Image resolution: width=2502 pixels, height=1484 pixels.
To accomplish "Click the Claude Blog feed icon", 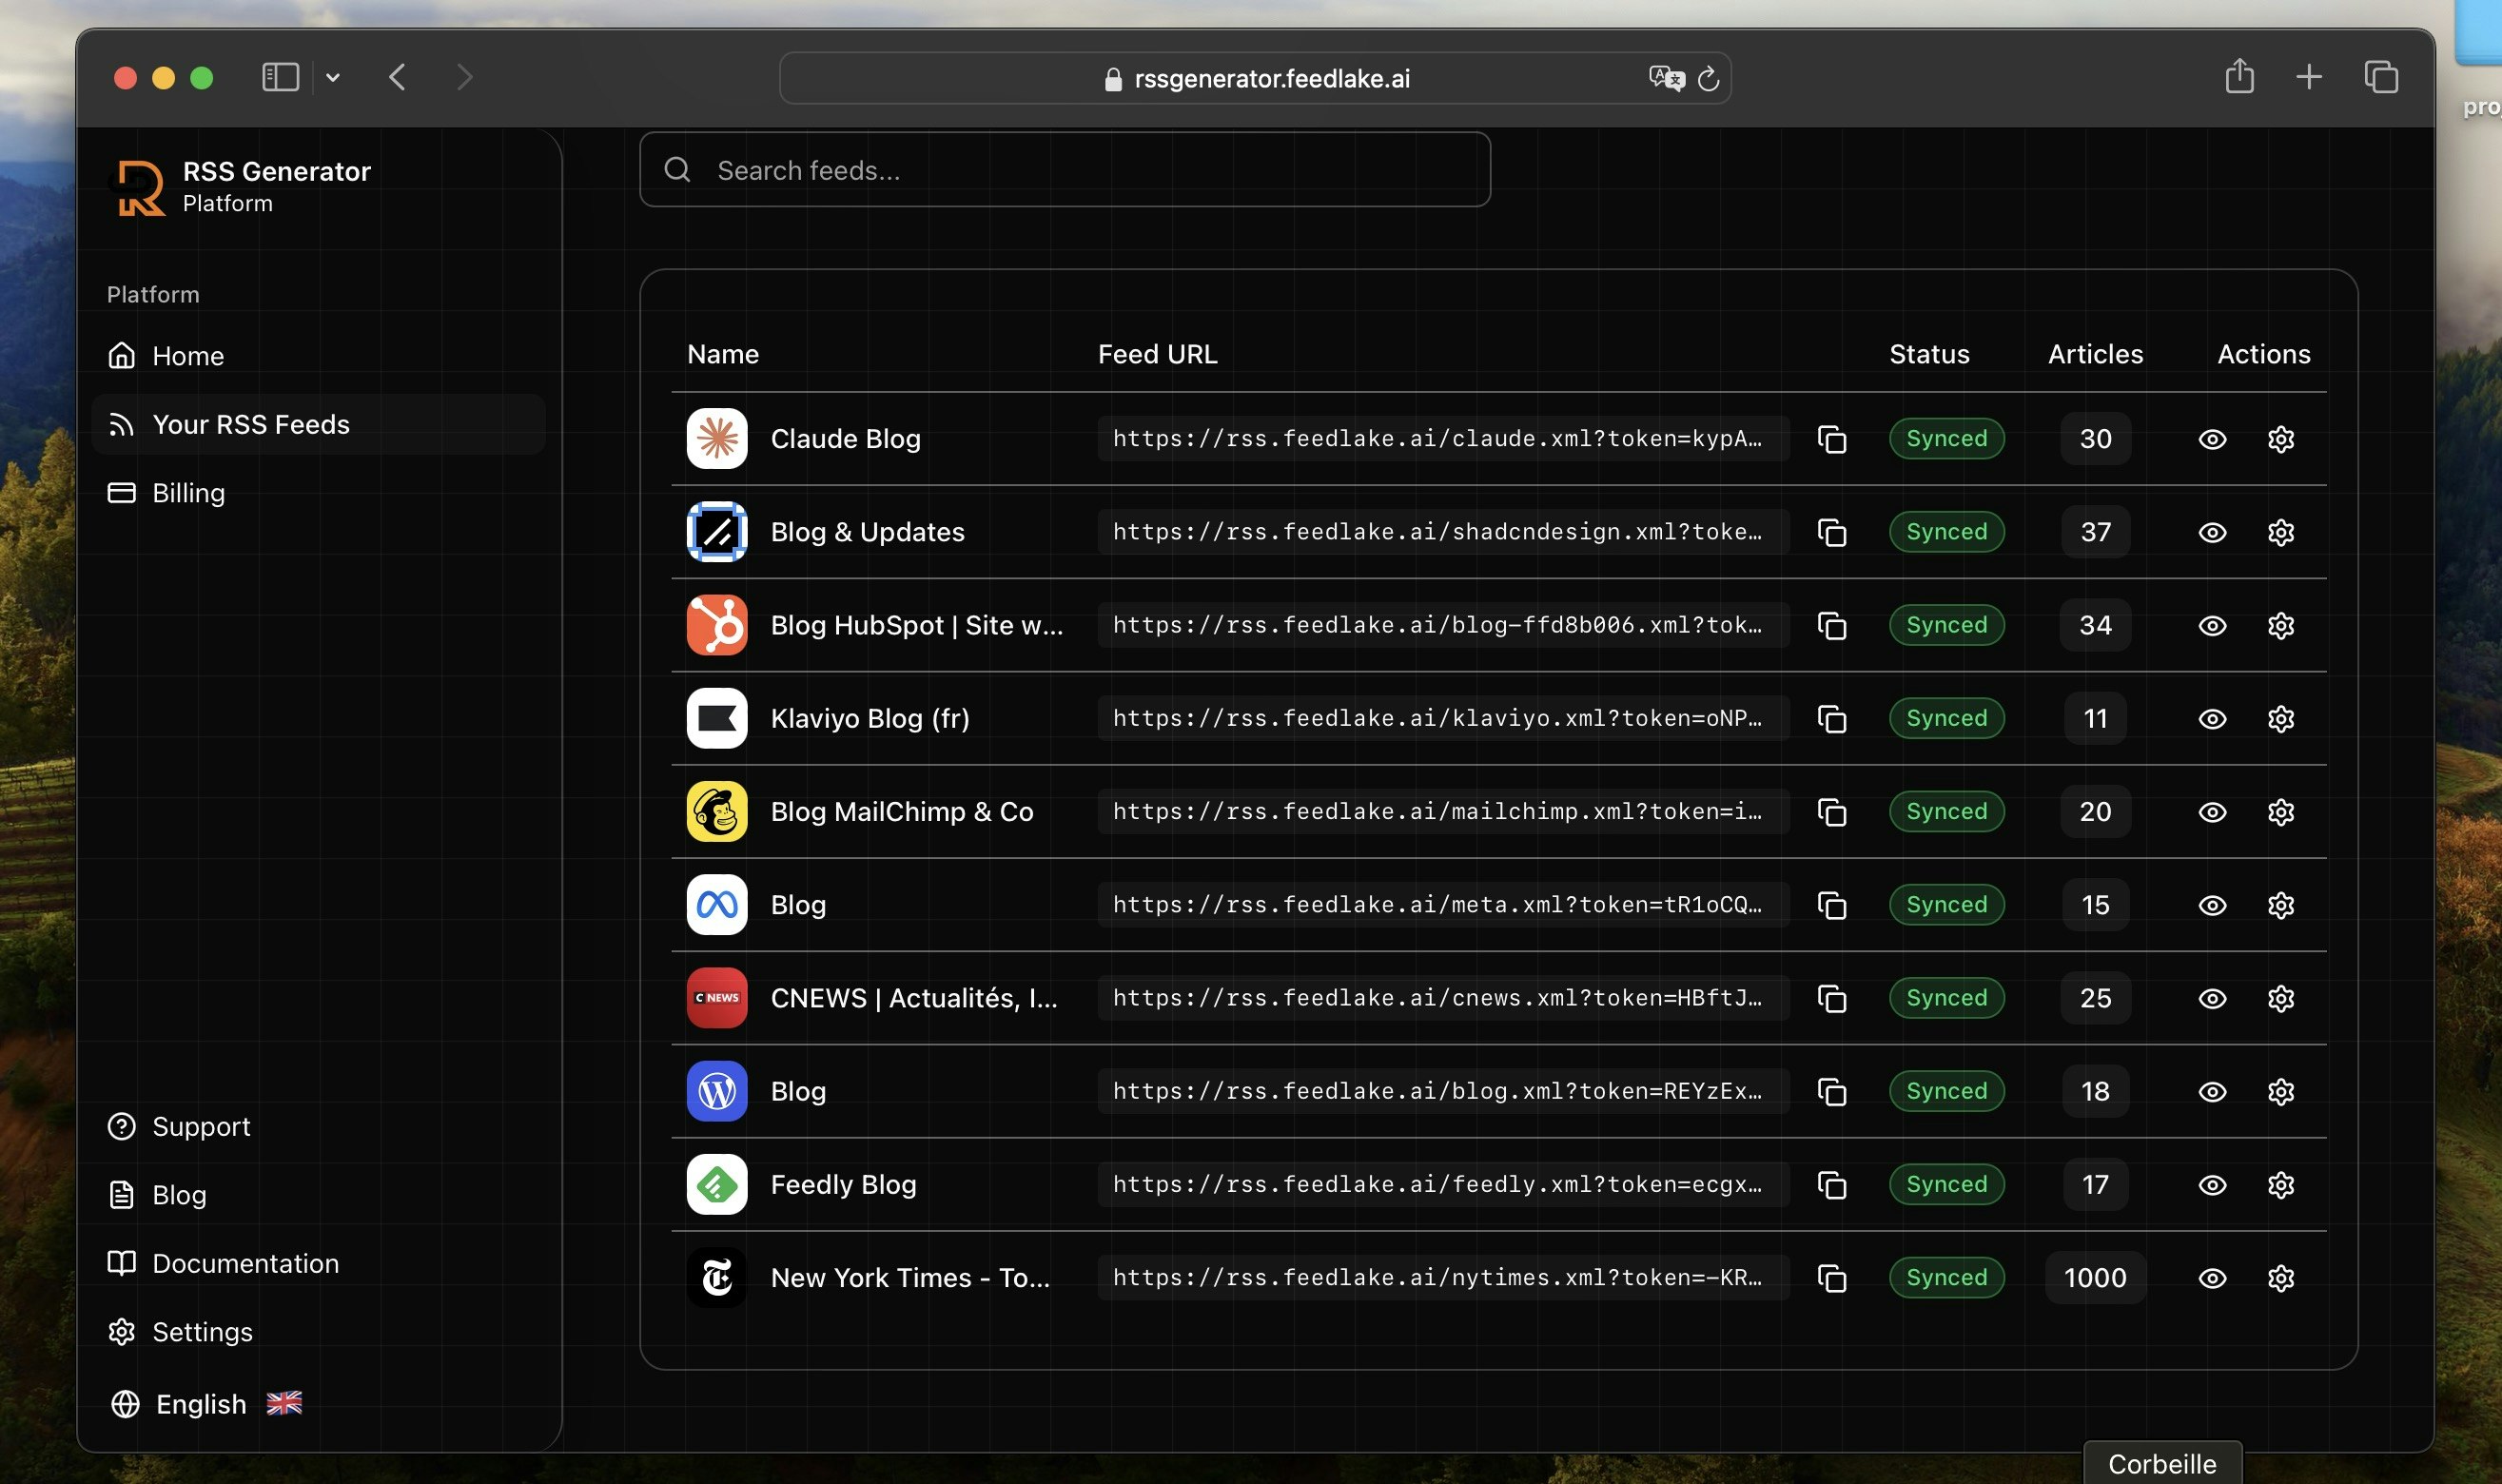I will pos(716,438).
